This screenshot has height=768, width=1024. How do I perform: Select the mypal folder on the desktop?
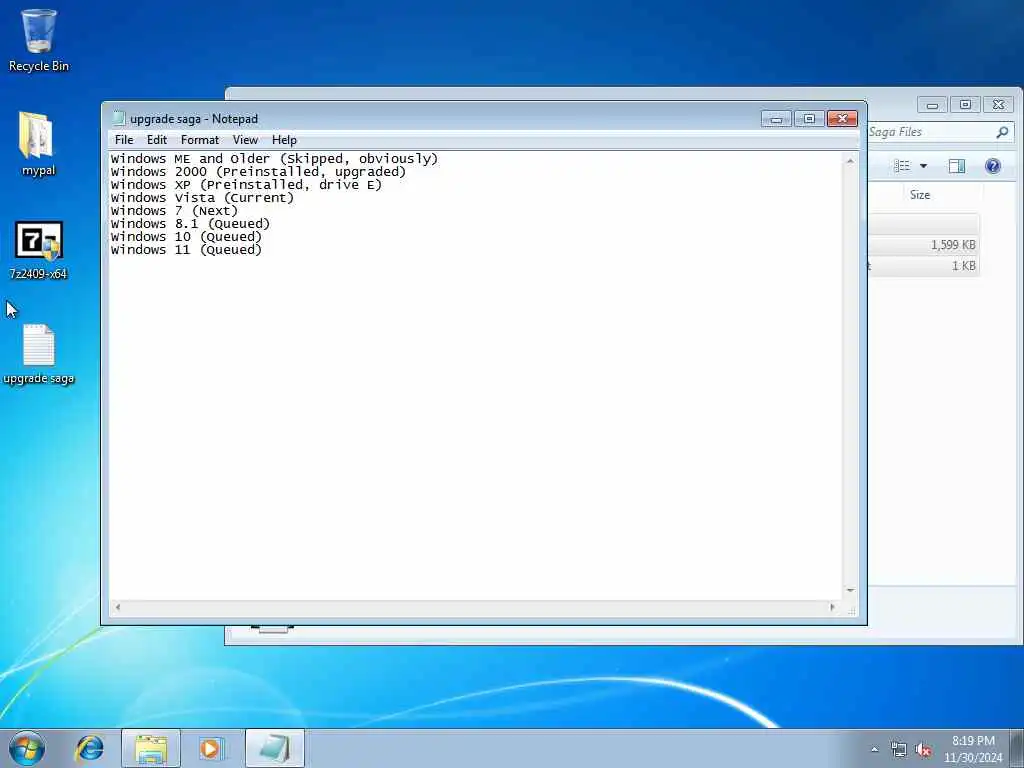pyautogui.click(x=38, y=144)
